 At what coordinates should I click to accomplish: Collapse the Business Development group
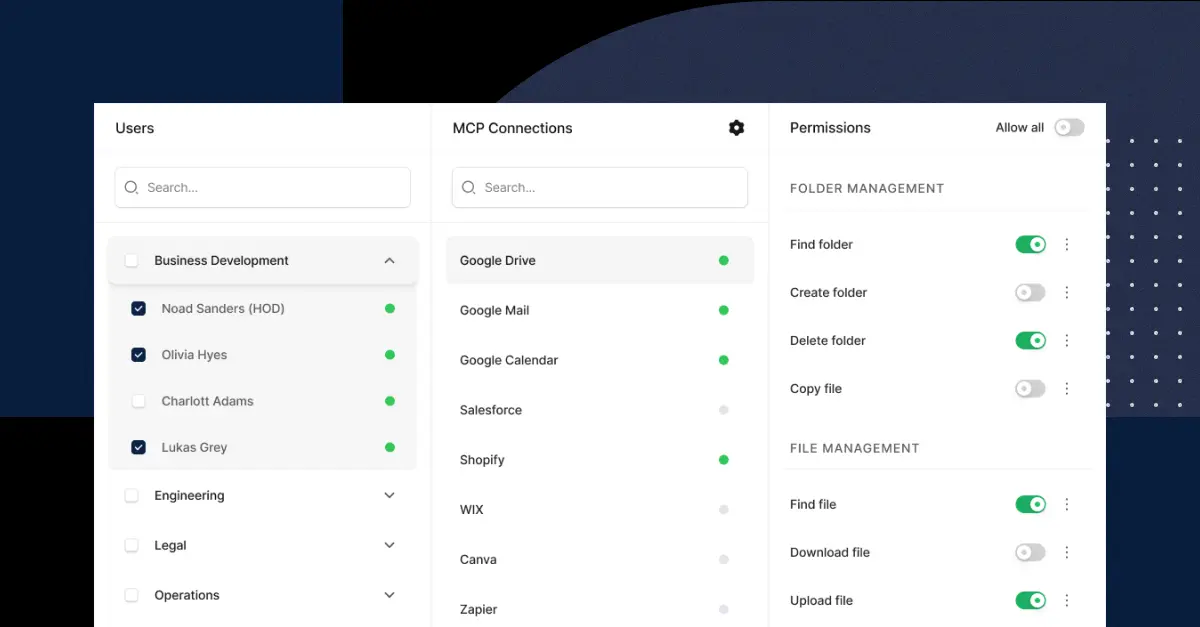[389, 260]
